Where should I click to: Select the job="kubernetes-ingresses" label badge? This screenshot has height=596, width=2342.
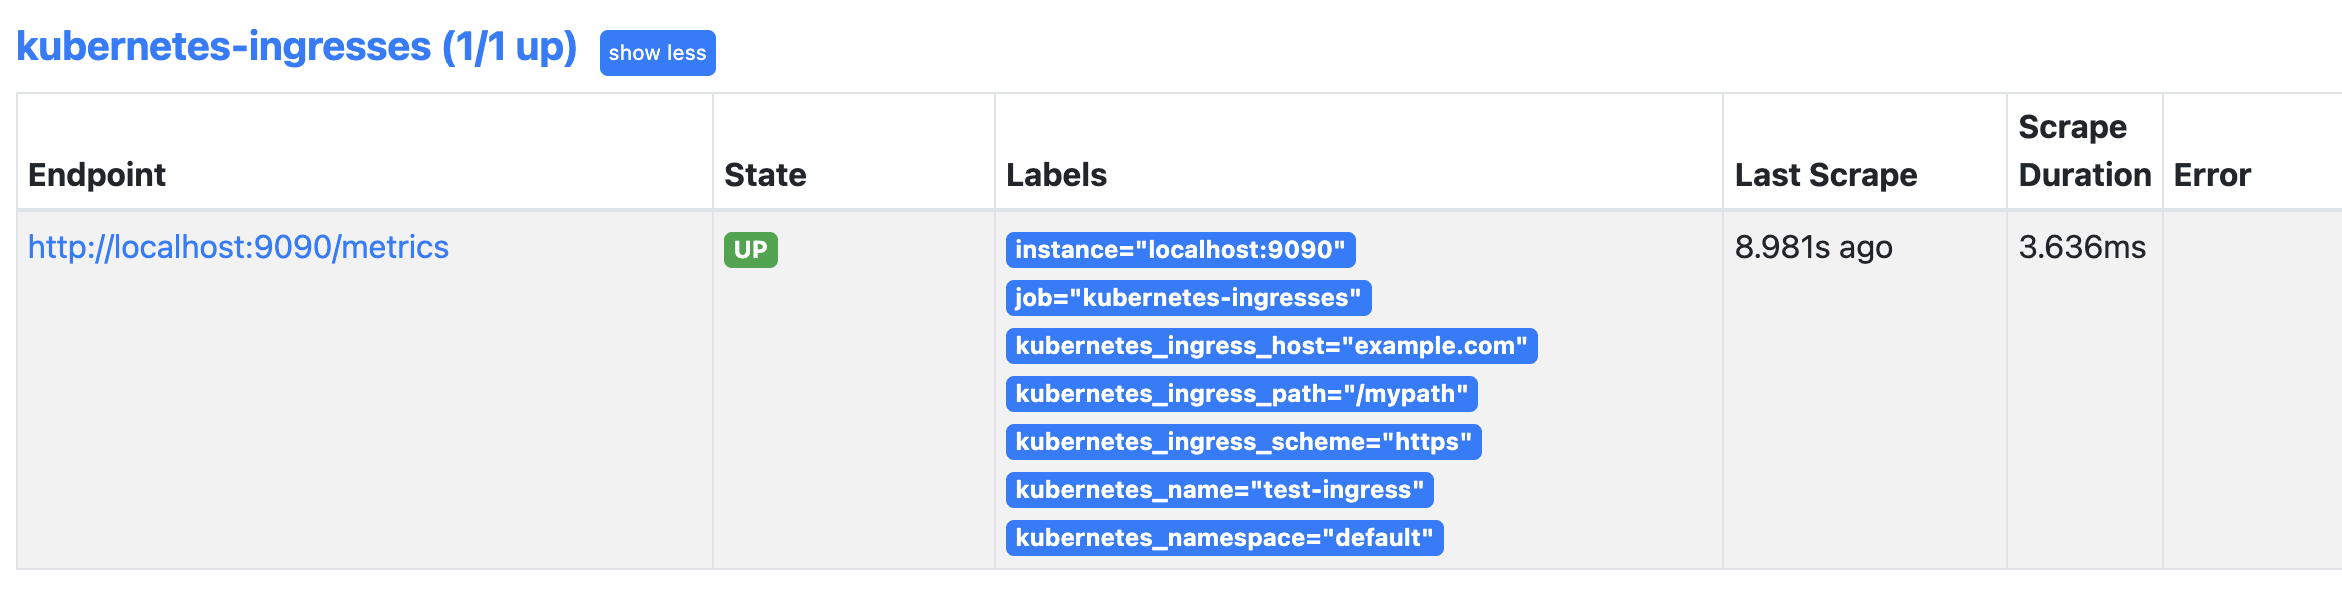click(x=1188, y=298)
